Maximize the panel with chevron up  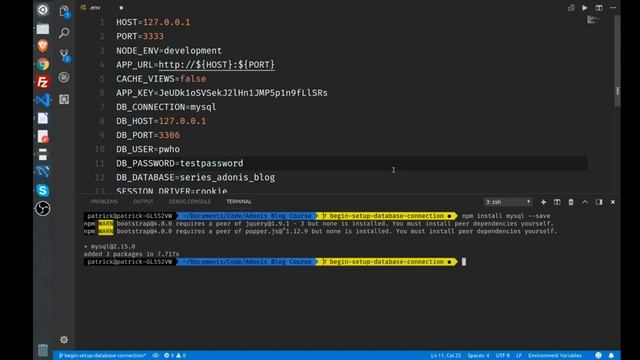585,202
